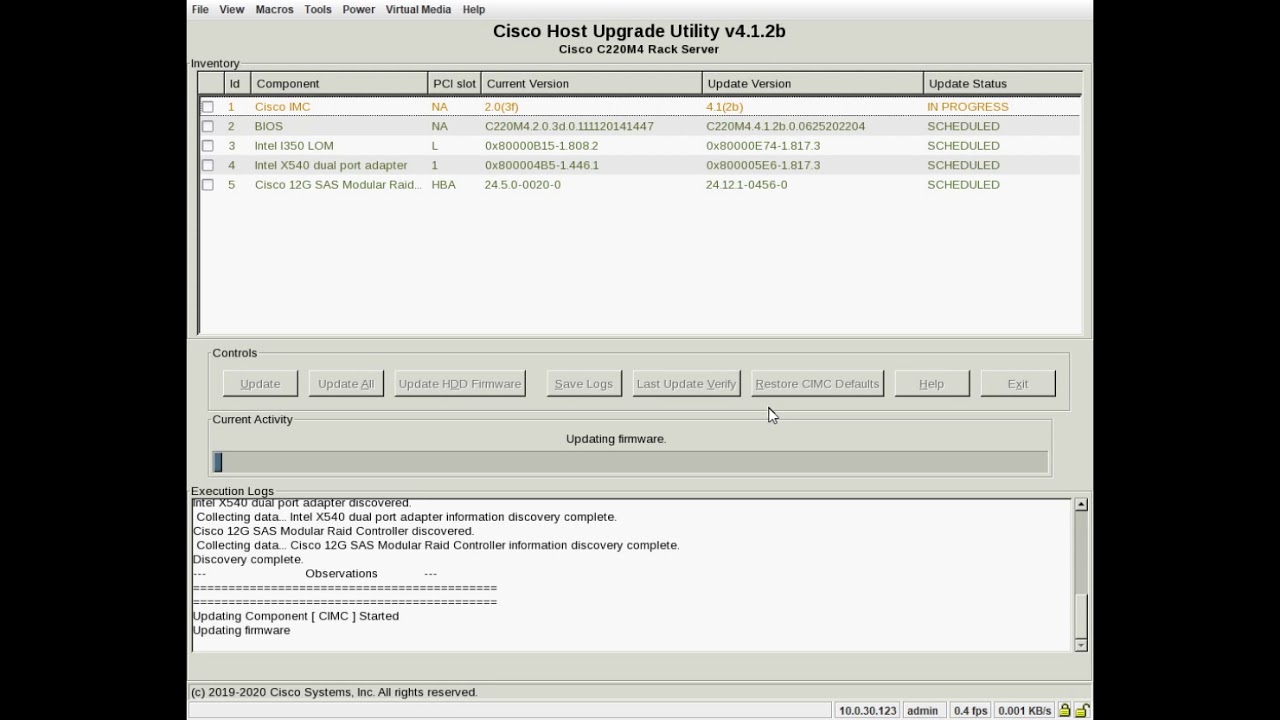This screenshot has height=720, width=1280.
Task: Click the IN PROGRESS status cell
Action: click(967, 107)
